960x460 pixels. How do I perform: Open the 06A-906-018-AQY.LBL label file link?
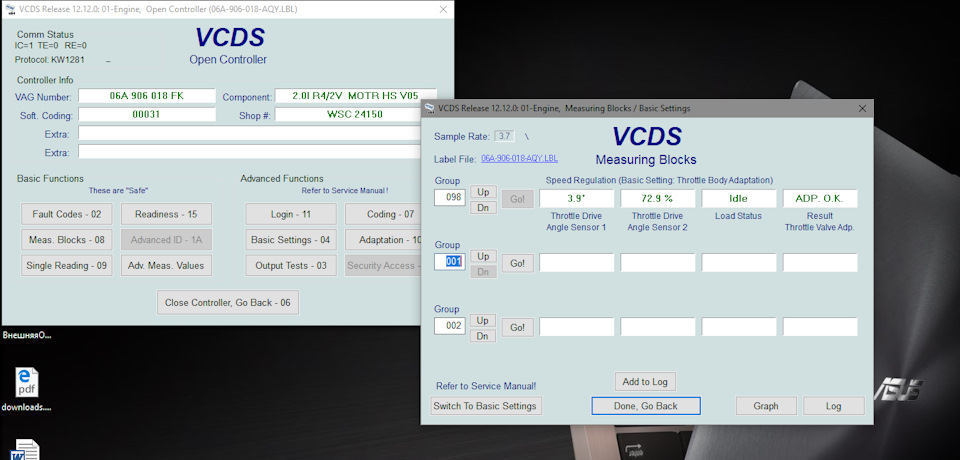click(x=519, y=158)
